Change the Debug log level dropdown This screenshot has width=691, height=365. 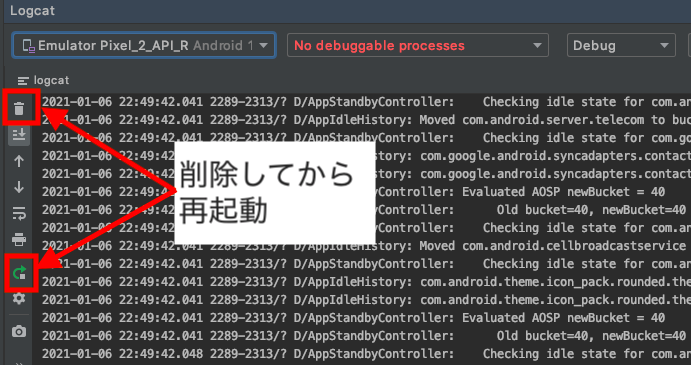(x=621, y=45)
